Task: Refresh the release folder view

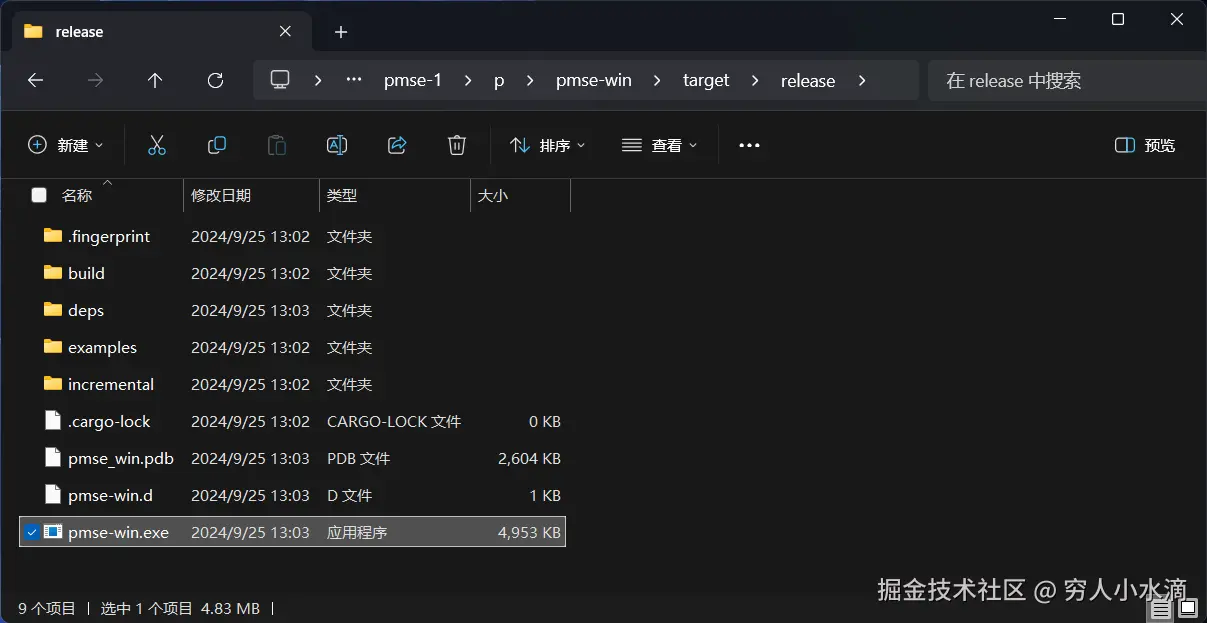Action: (215, 81)
